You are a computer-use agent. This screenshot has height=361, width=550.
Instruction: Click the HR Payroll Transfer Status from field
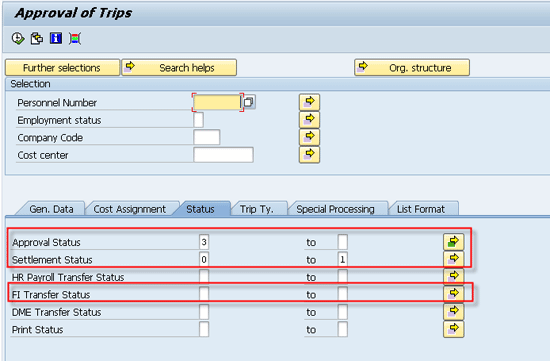(x=204, y=277)
